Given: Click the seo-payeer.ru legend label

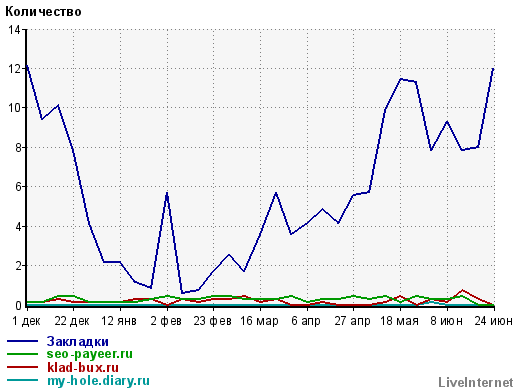Looking at the screenshot, I should [x=89, y=354].
